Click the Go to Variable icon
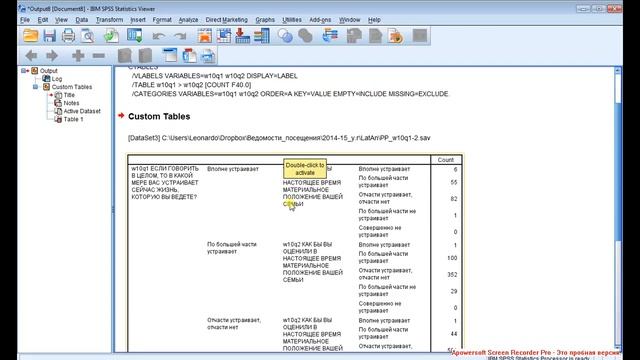Image resolution: width=640 pixels, height=360 pixels. 242,36
